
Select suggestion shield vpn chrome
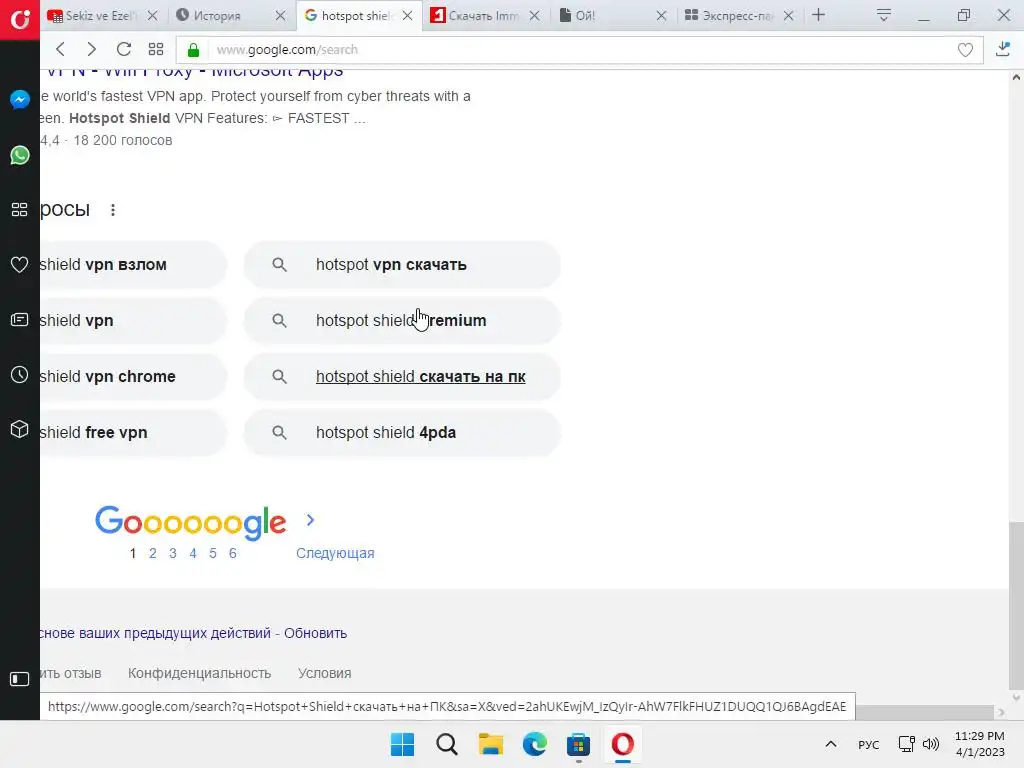pos(133,377)
